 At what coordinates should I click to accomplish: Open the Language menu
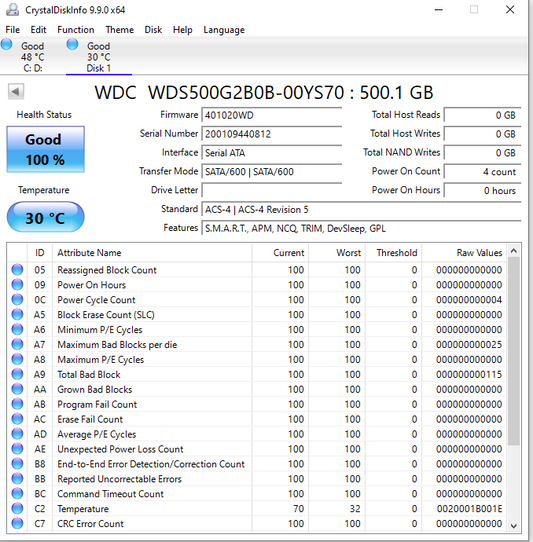pyautogui.click(x=224, y=30)
